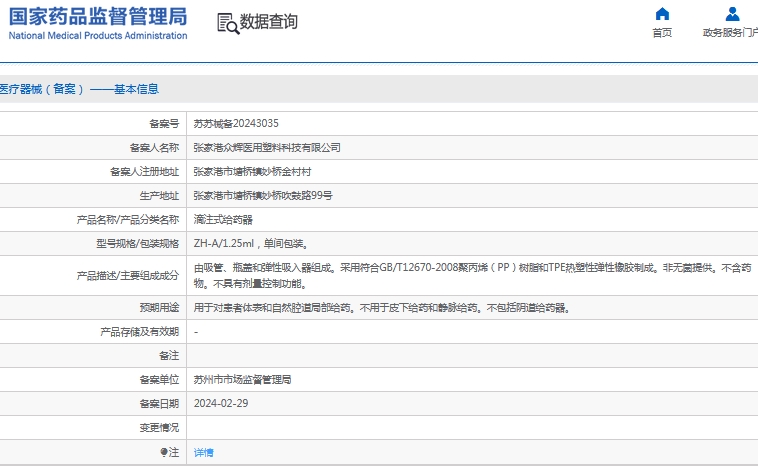The image size is (758, 472).
Task: Click the 型号规格/包装规格 label
Action: pos(138,243)
